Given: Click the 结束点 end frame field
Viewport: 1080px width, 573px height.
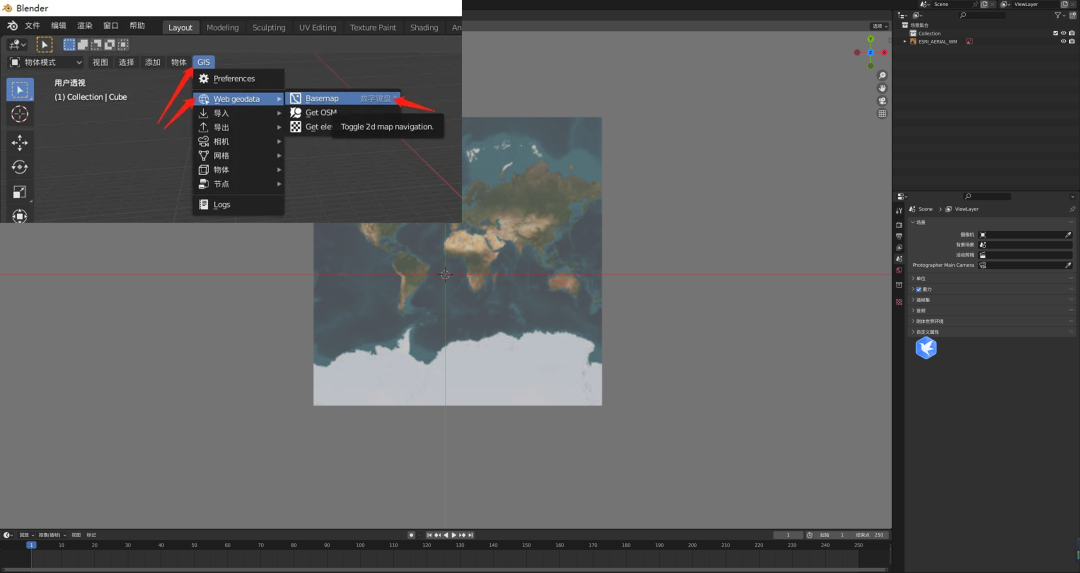Looking at the screenshot, I should [x=870, y=535].
